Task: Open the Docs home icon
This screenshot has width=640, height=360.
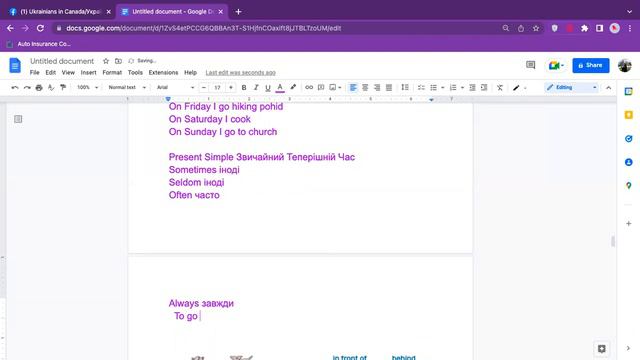Action: click(x=15, y=65)
